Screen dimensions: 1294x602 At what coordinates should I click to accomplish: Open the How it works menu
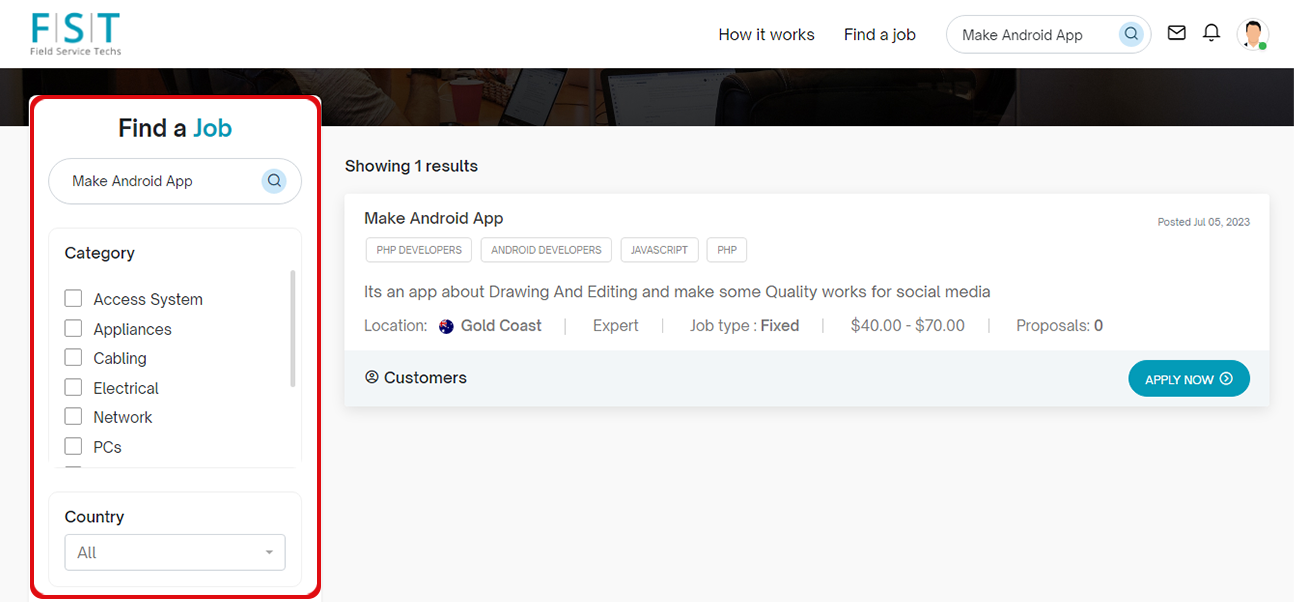(x=766, y=35)
